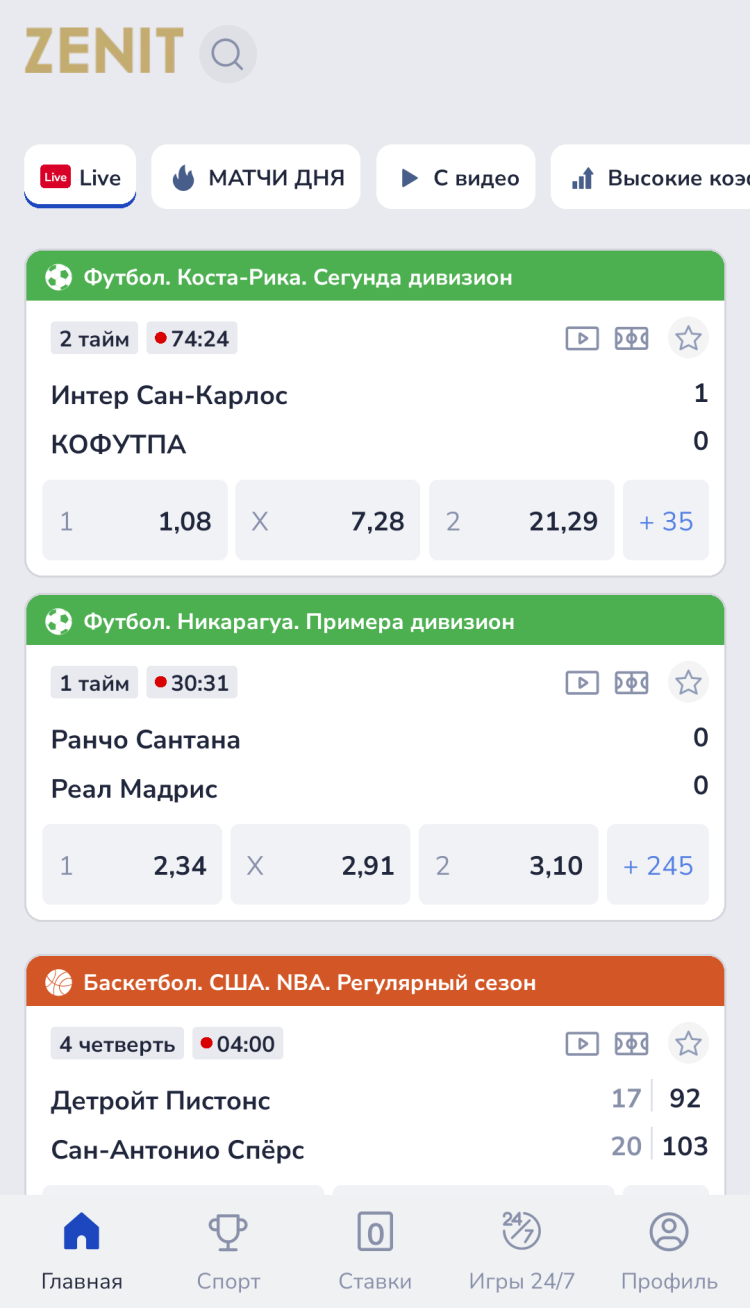Open the Спорт bottom navigation tab
The height and width of the screenshot is (1308, 750).
tap(228, 1251)
